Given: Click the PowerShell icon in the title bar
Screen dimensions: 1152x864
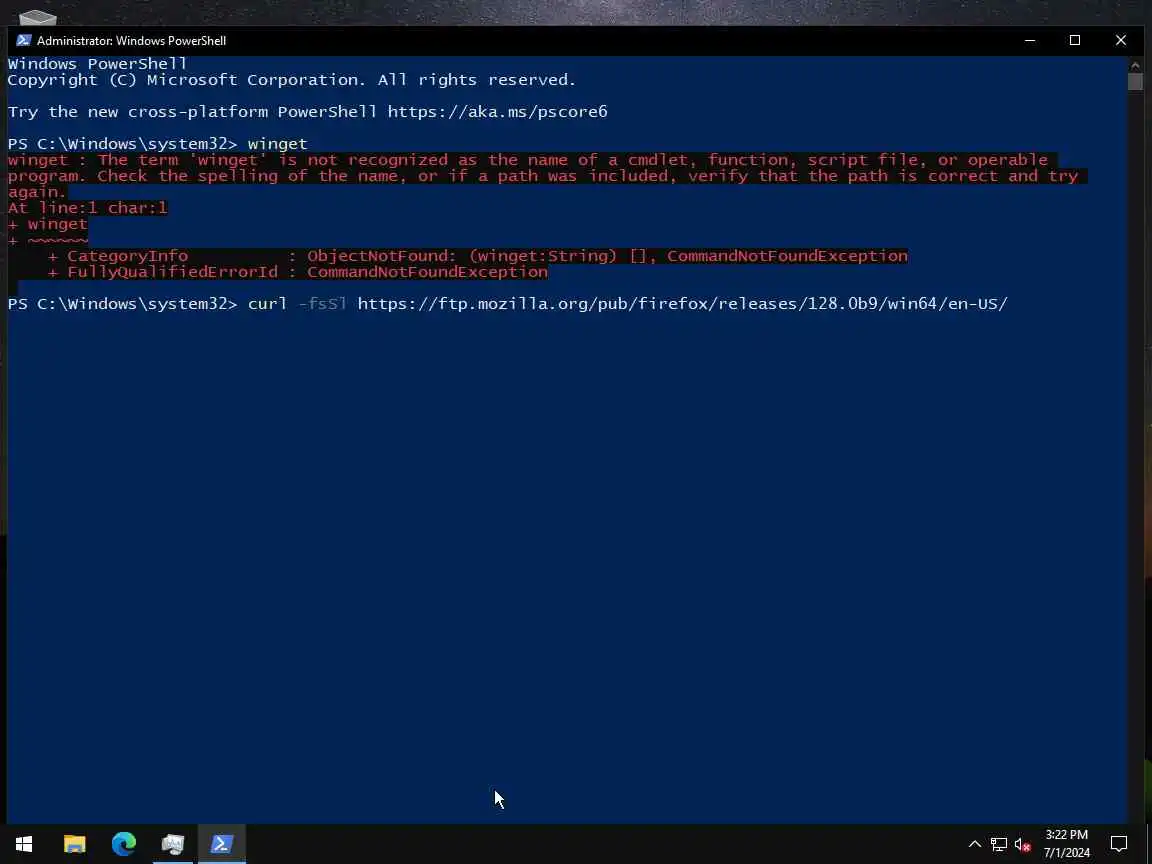Looking at the screenshot, I should pyautogui.click(x=24, y=40).
